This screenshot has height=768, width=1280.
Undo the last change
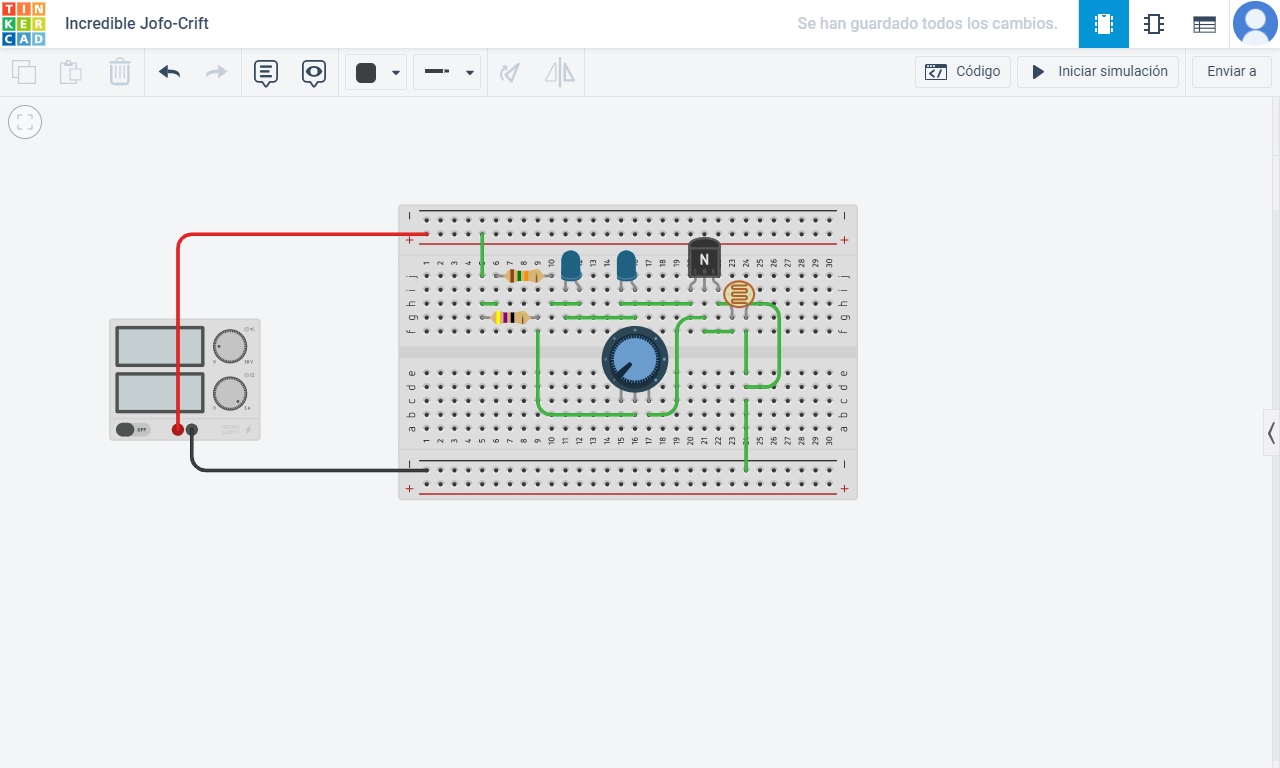tap(169, 72)
